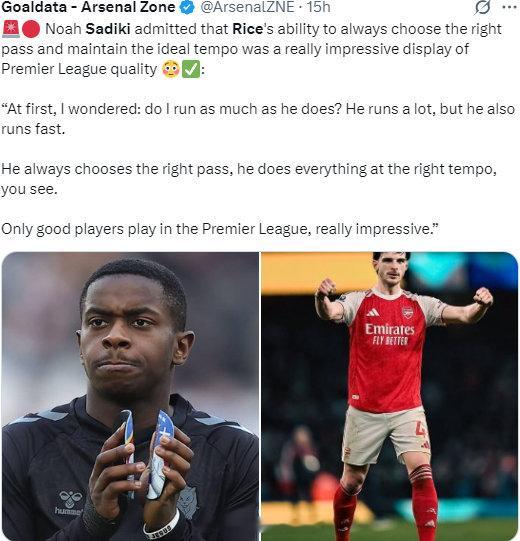
Task: Click the Emirates Fly Better shirt logo
Action: pyautogui.click(x=390, y=334)
